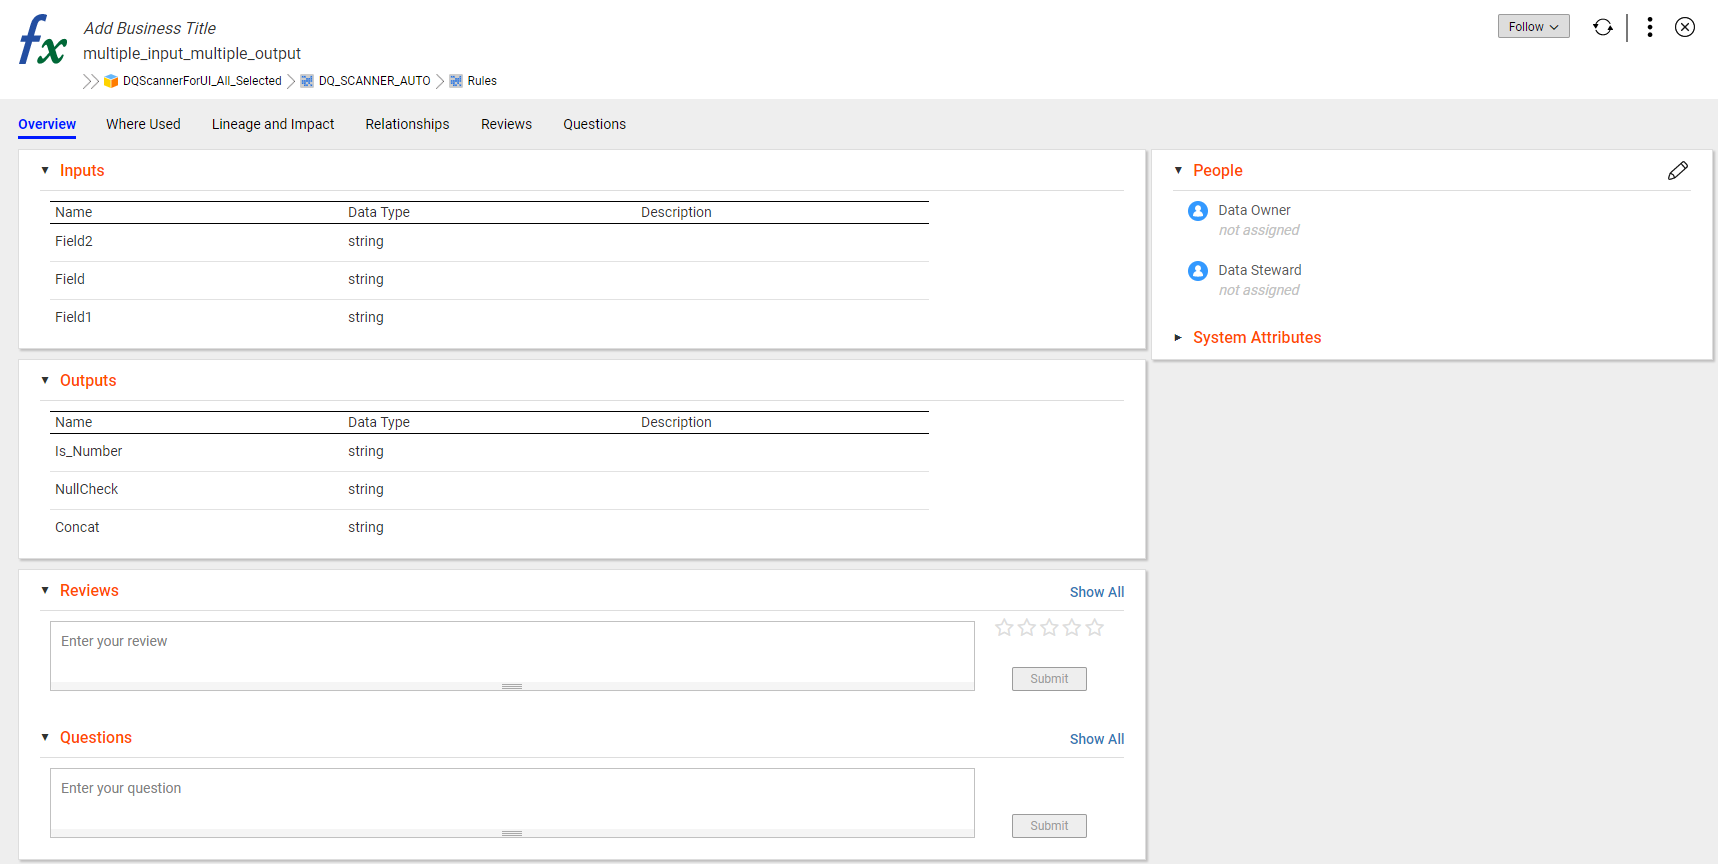Click the Outputs Description column header

pyautogui.click(x=676, y=422)
